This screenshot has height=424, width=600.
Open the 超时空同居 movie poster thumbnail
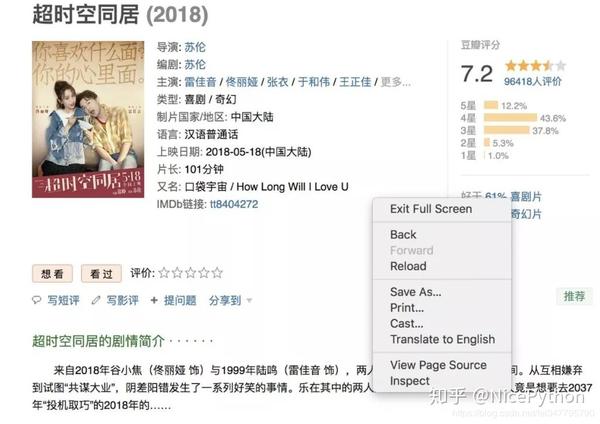88,119
